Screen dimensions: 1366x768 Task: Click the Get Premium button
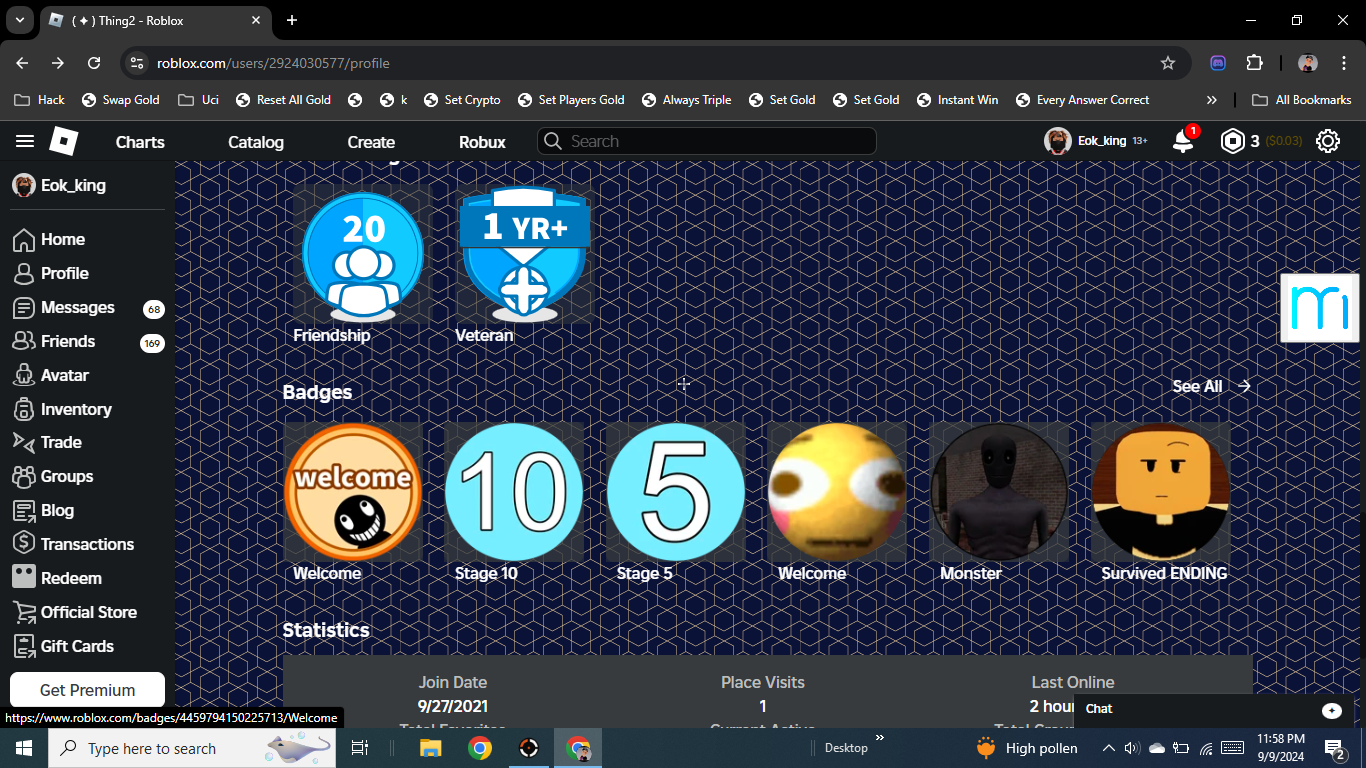[x=87, y=690]
